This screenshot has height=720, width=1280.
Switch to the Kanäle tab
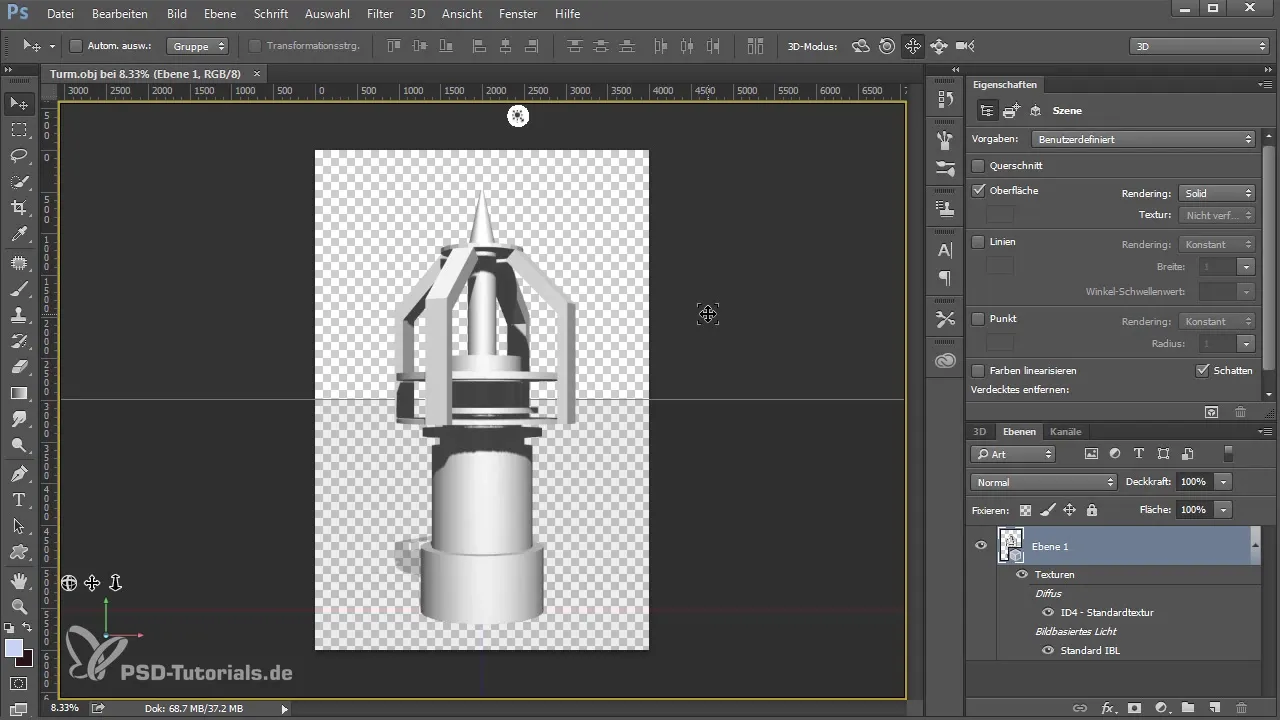click(1065, 431)
